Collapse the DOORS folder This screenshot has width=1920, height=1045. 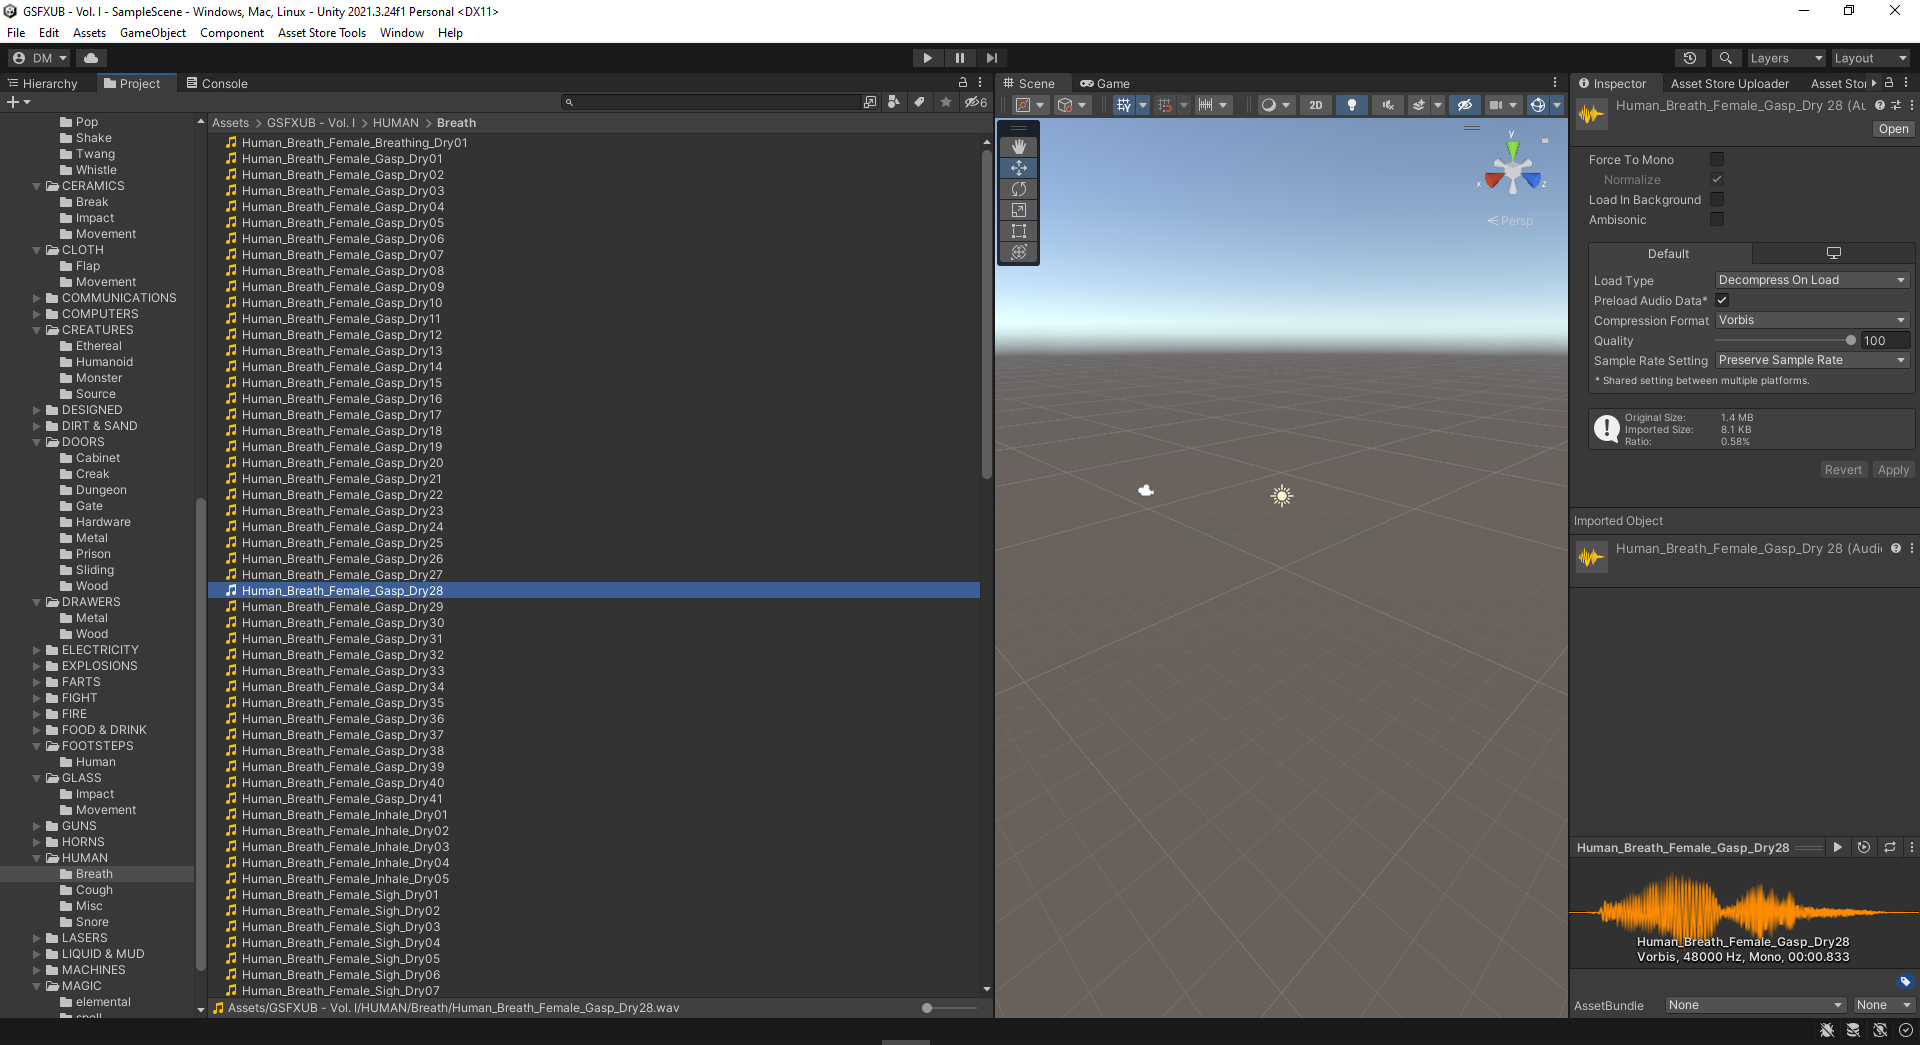point(37,442)
